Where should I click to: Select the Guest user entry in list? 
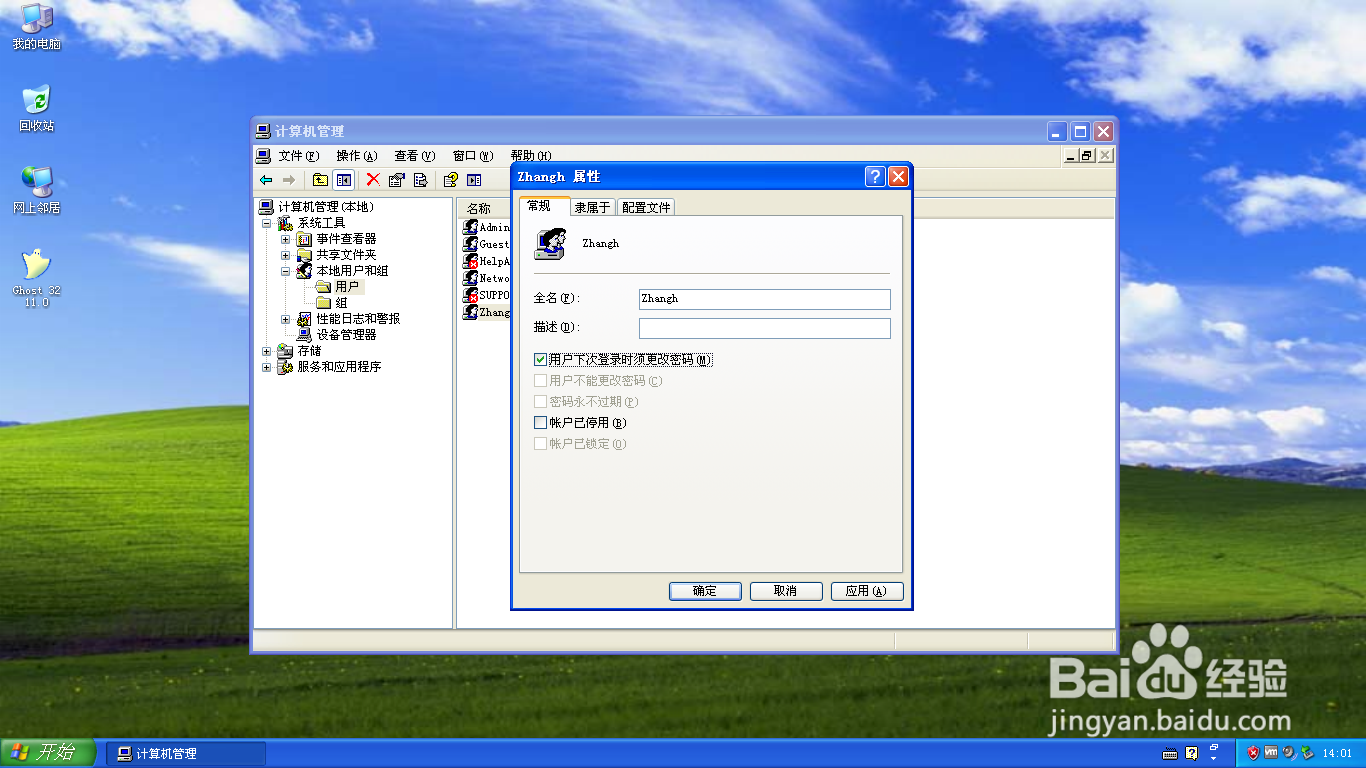pos(487,244)
